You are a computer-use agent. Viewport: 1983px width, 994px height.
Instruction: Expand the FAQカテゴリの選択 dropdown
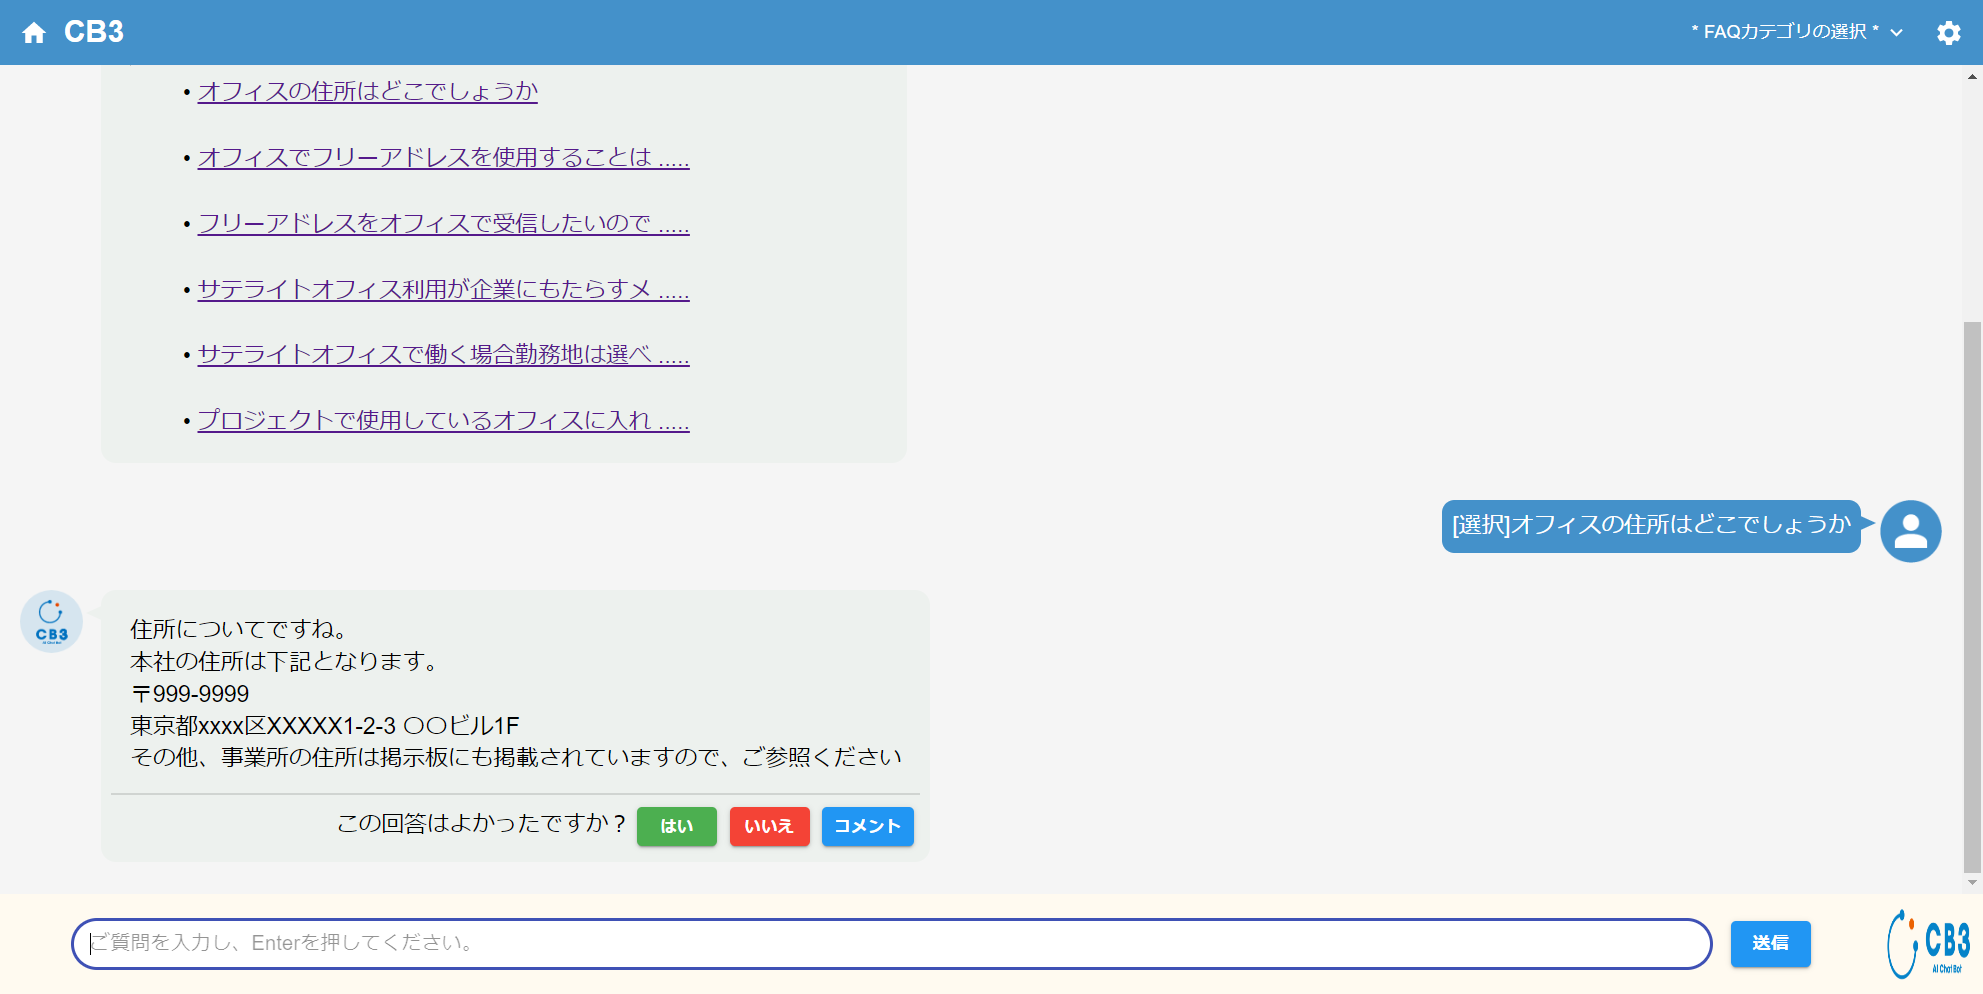(1784, 32)
